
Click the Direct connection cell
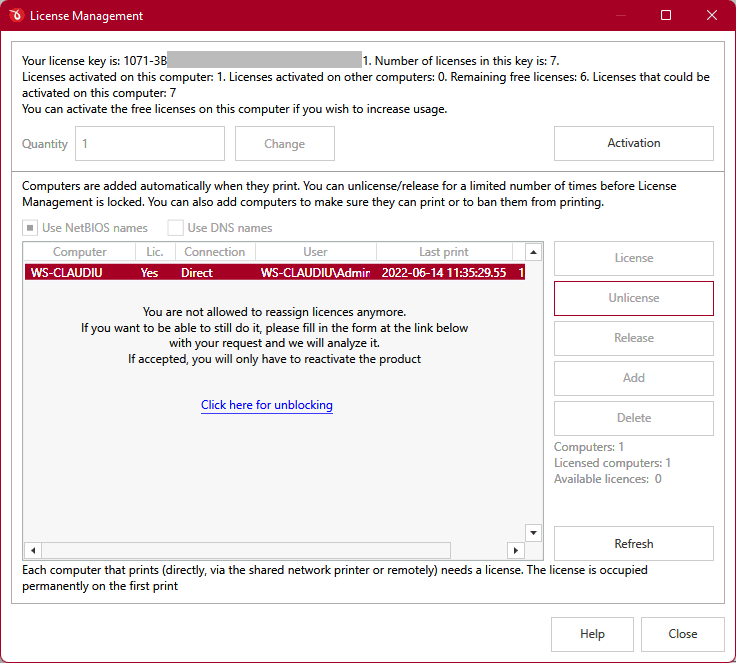197,273
